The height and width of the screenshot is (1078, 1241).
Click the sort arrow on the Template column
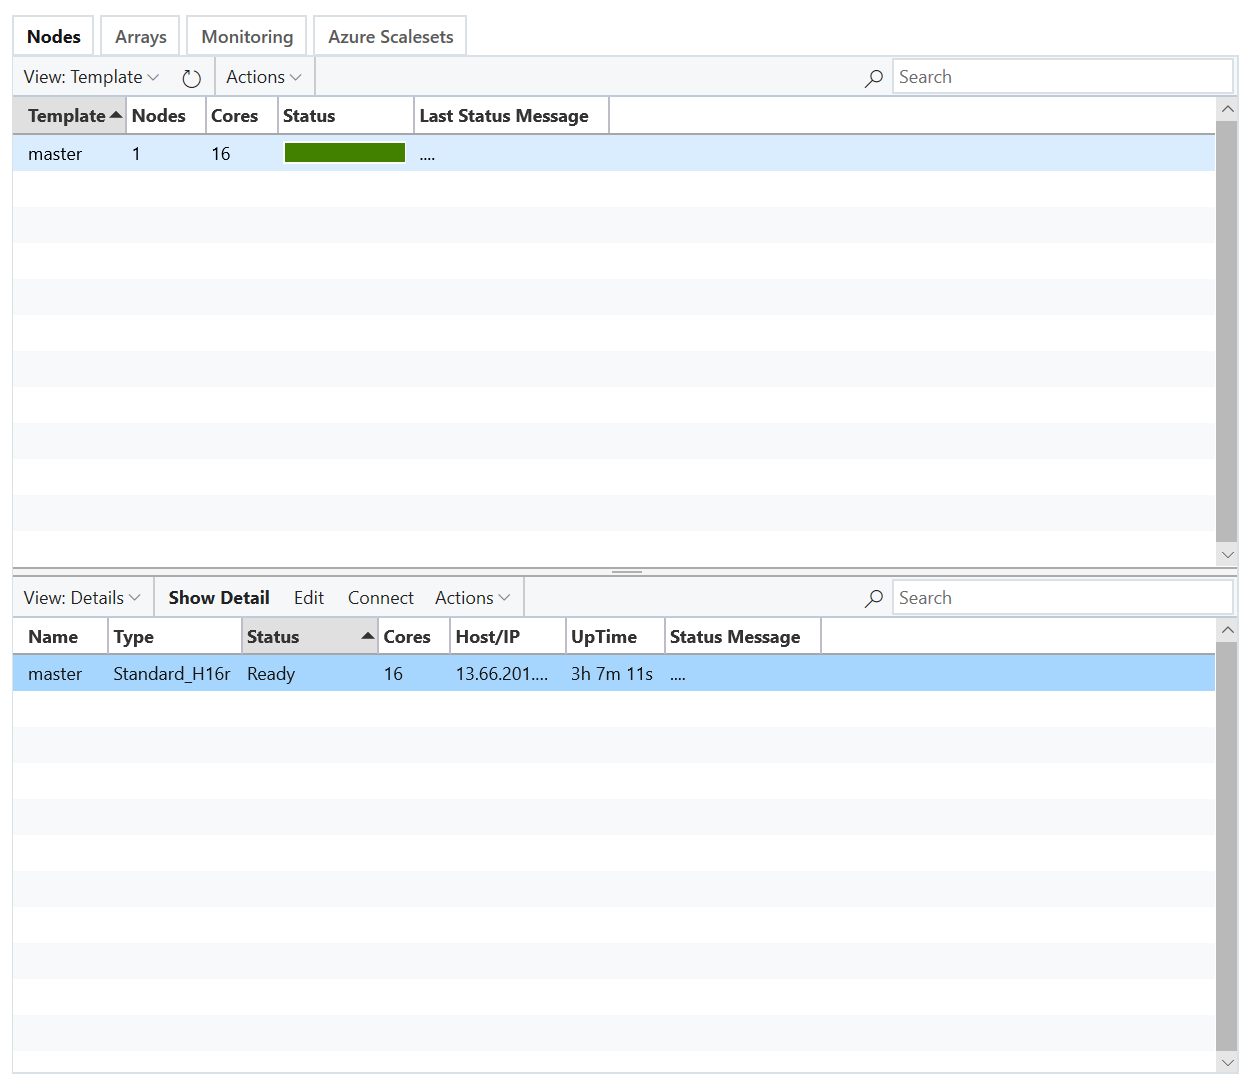[x=116, y=114]
